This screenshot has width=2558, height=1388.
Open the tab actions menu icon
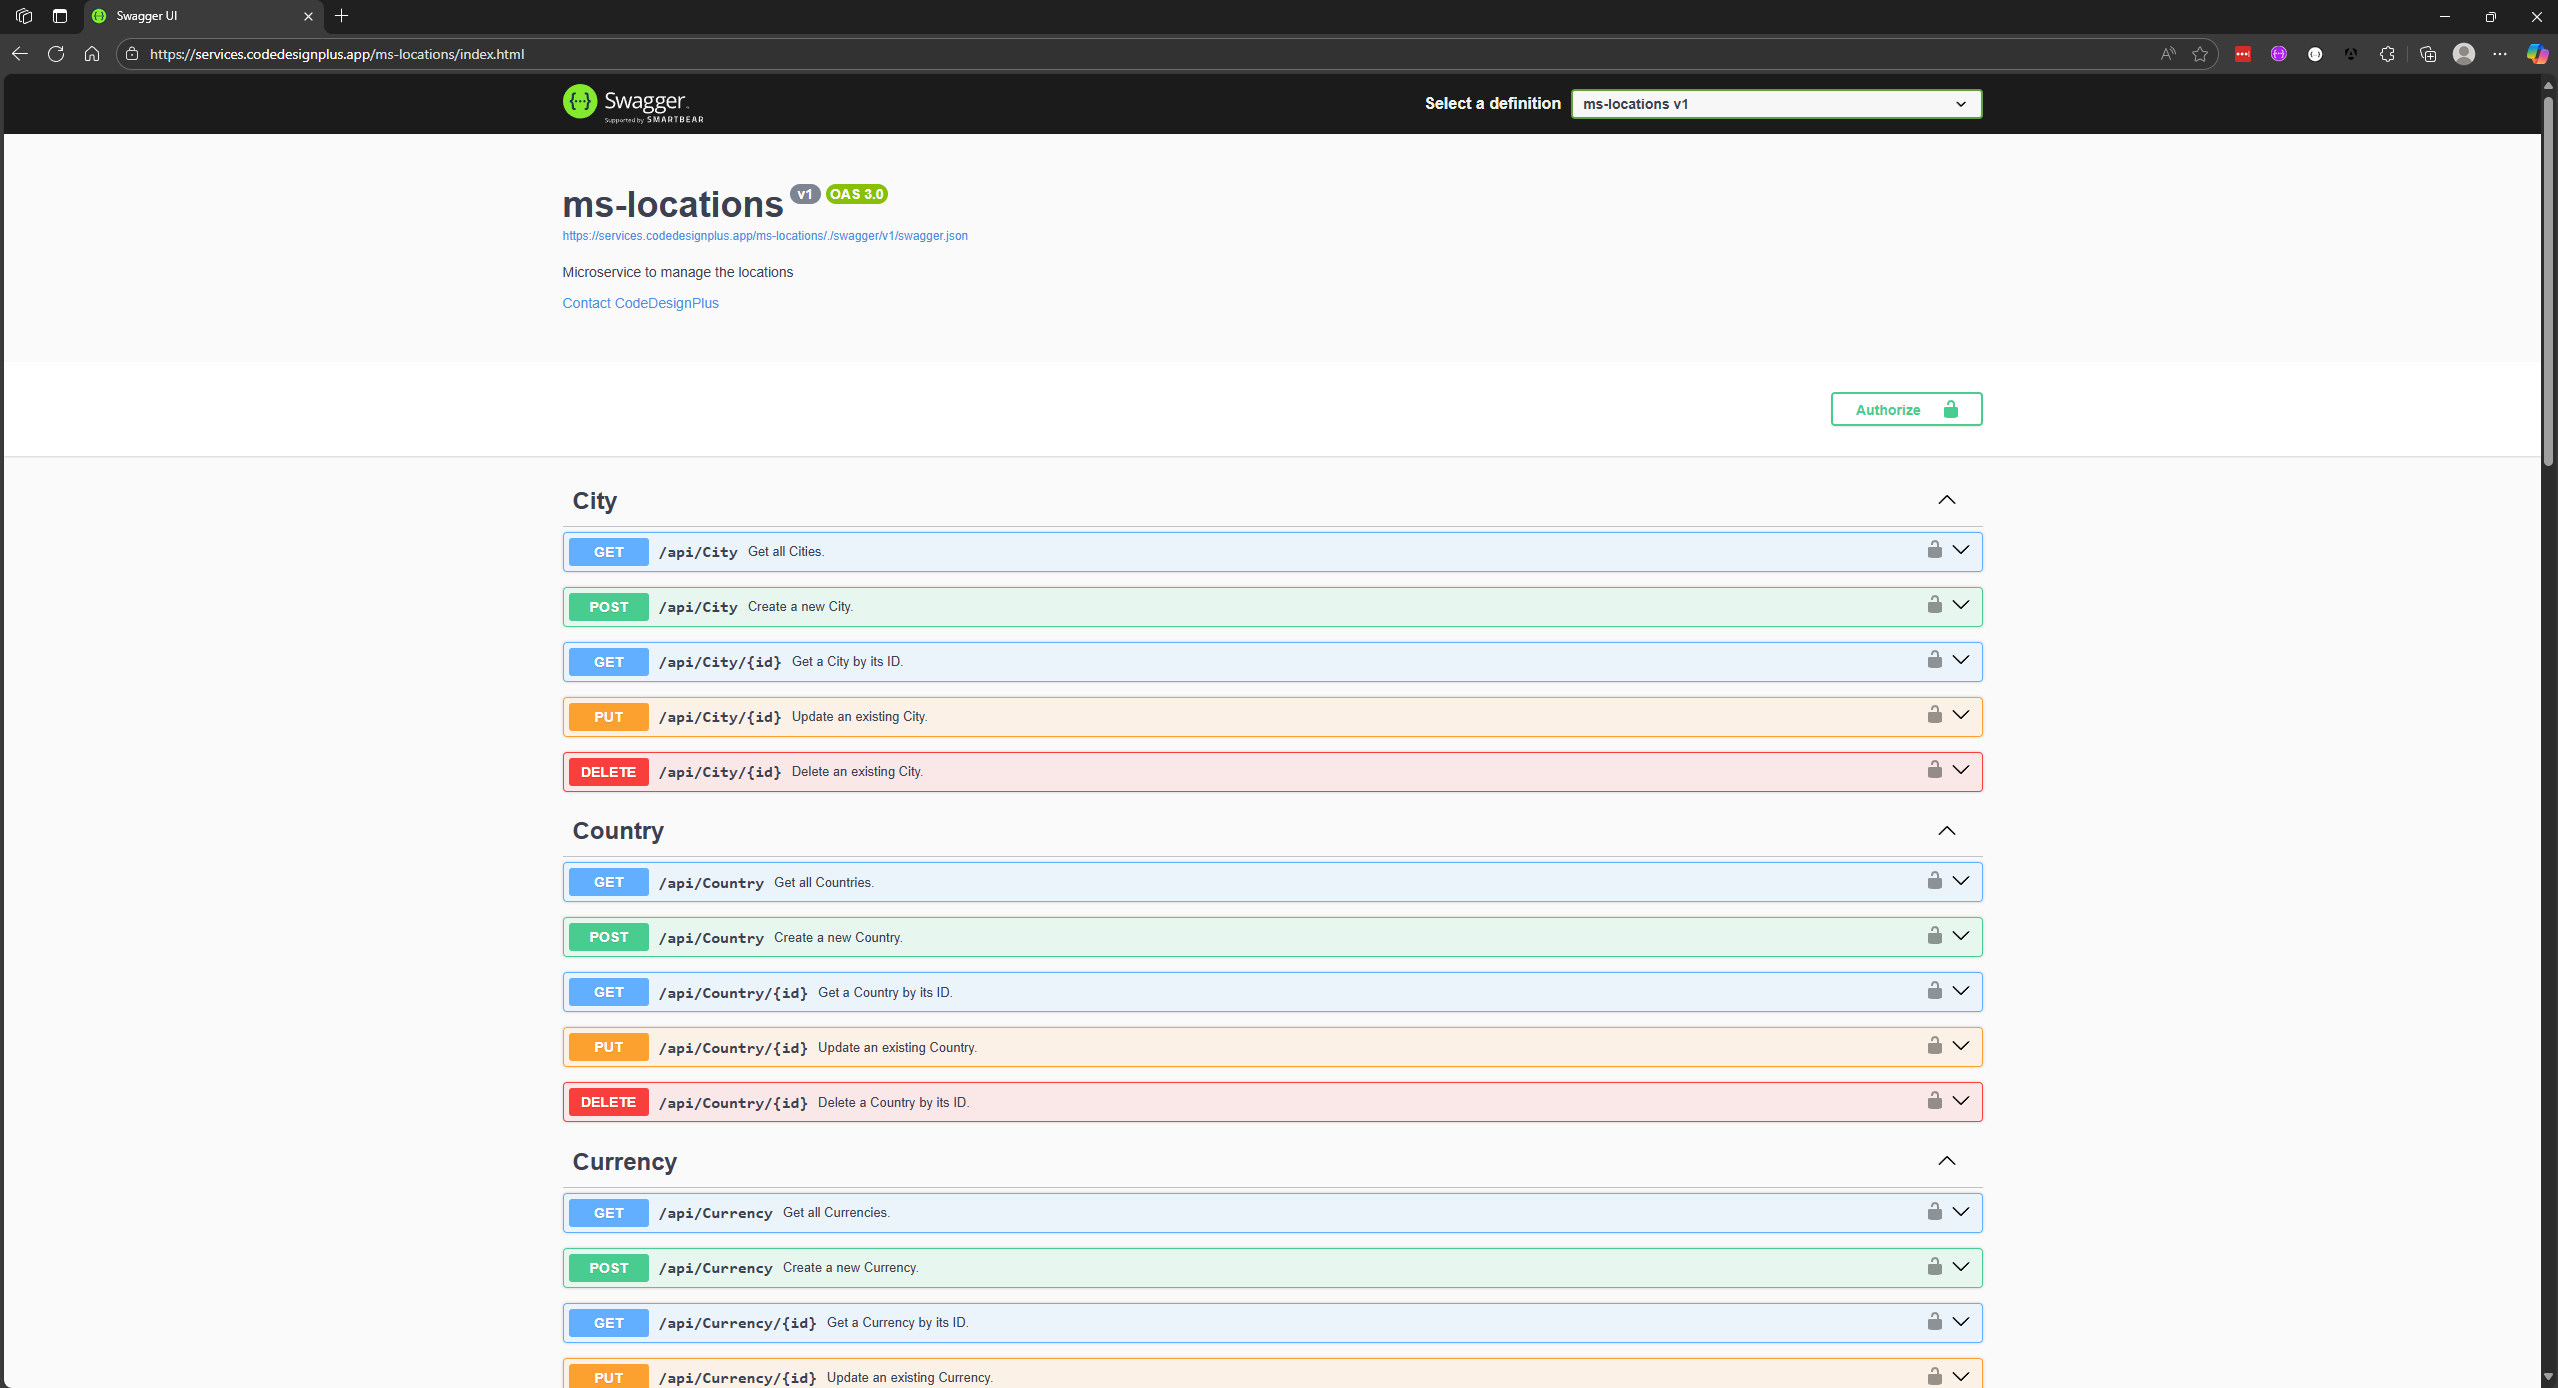[x=60, y=16]
